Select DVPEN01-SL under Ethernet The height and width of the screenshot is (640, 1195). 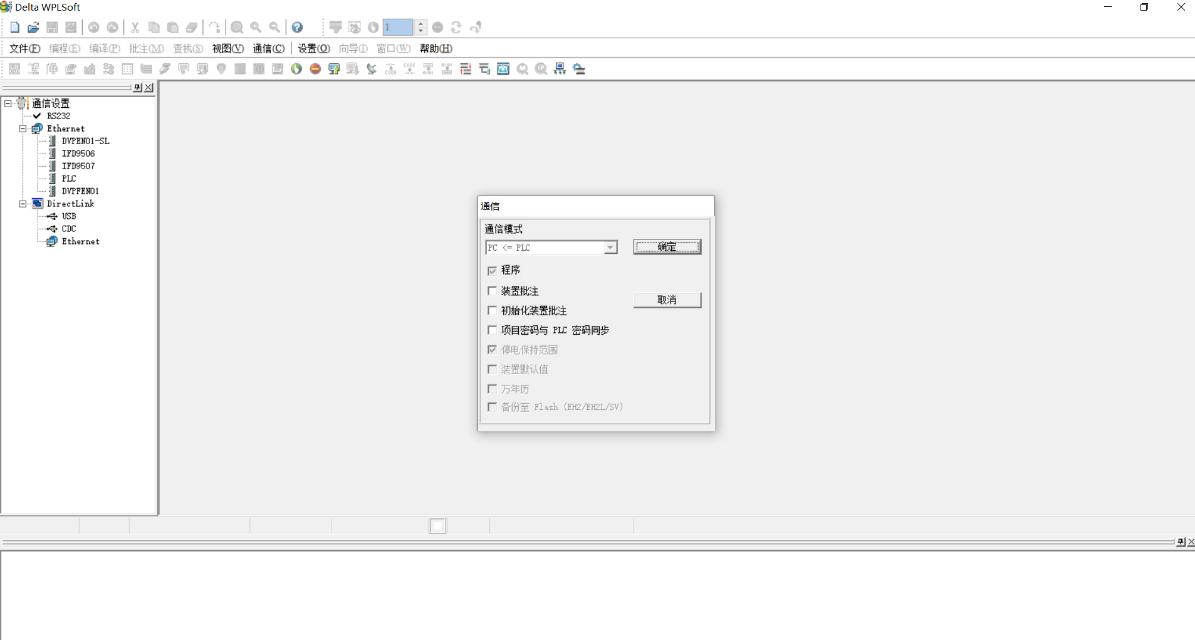(85, 141)
